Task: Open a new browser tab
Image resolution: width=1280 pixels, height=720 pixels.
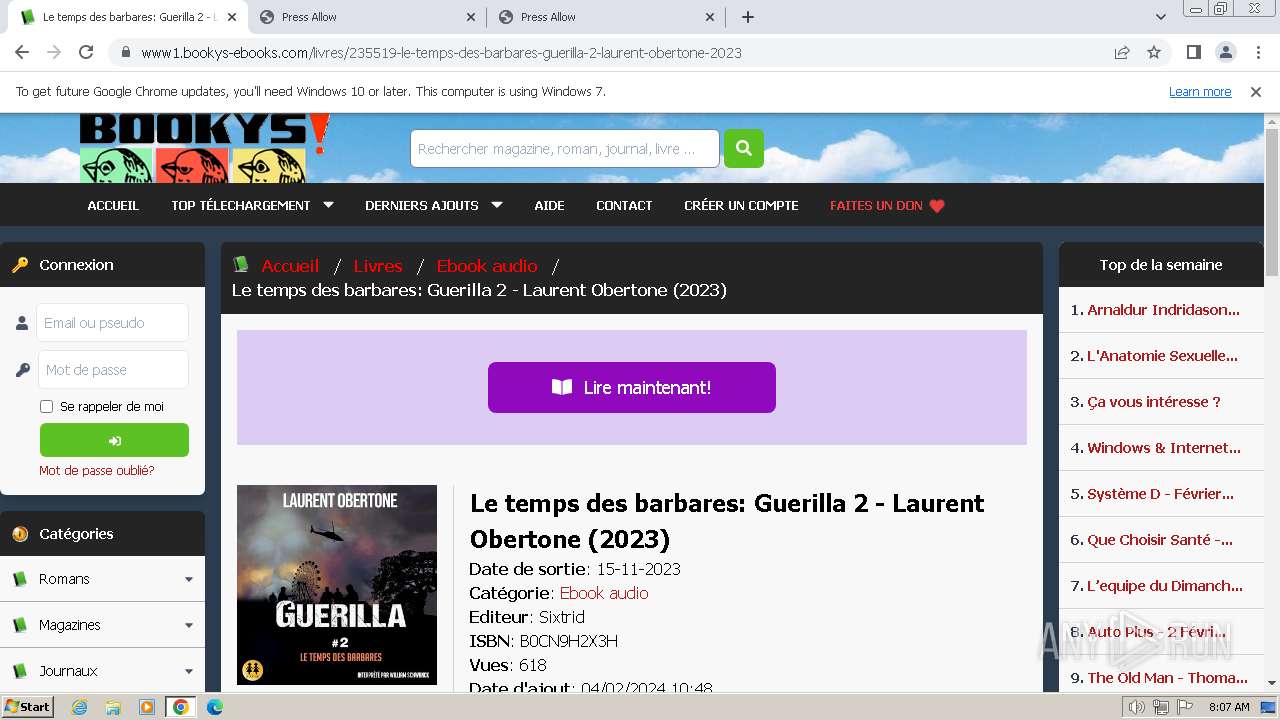Action: (748, 17)
